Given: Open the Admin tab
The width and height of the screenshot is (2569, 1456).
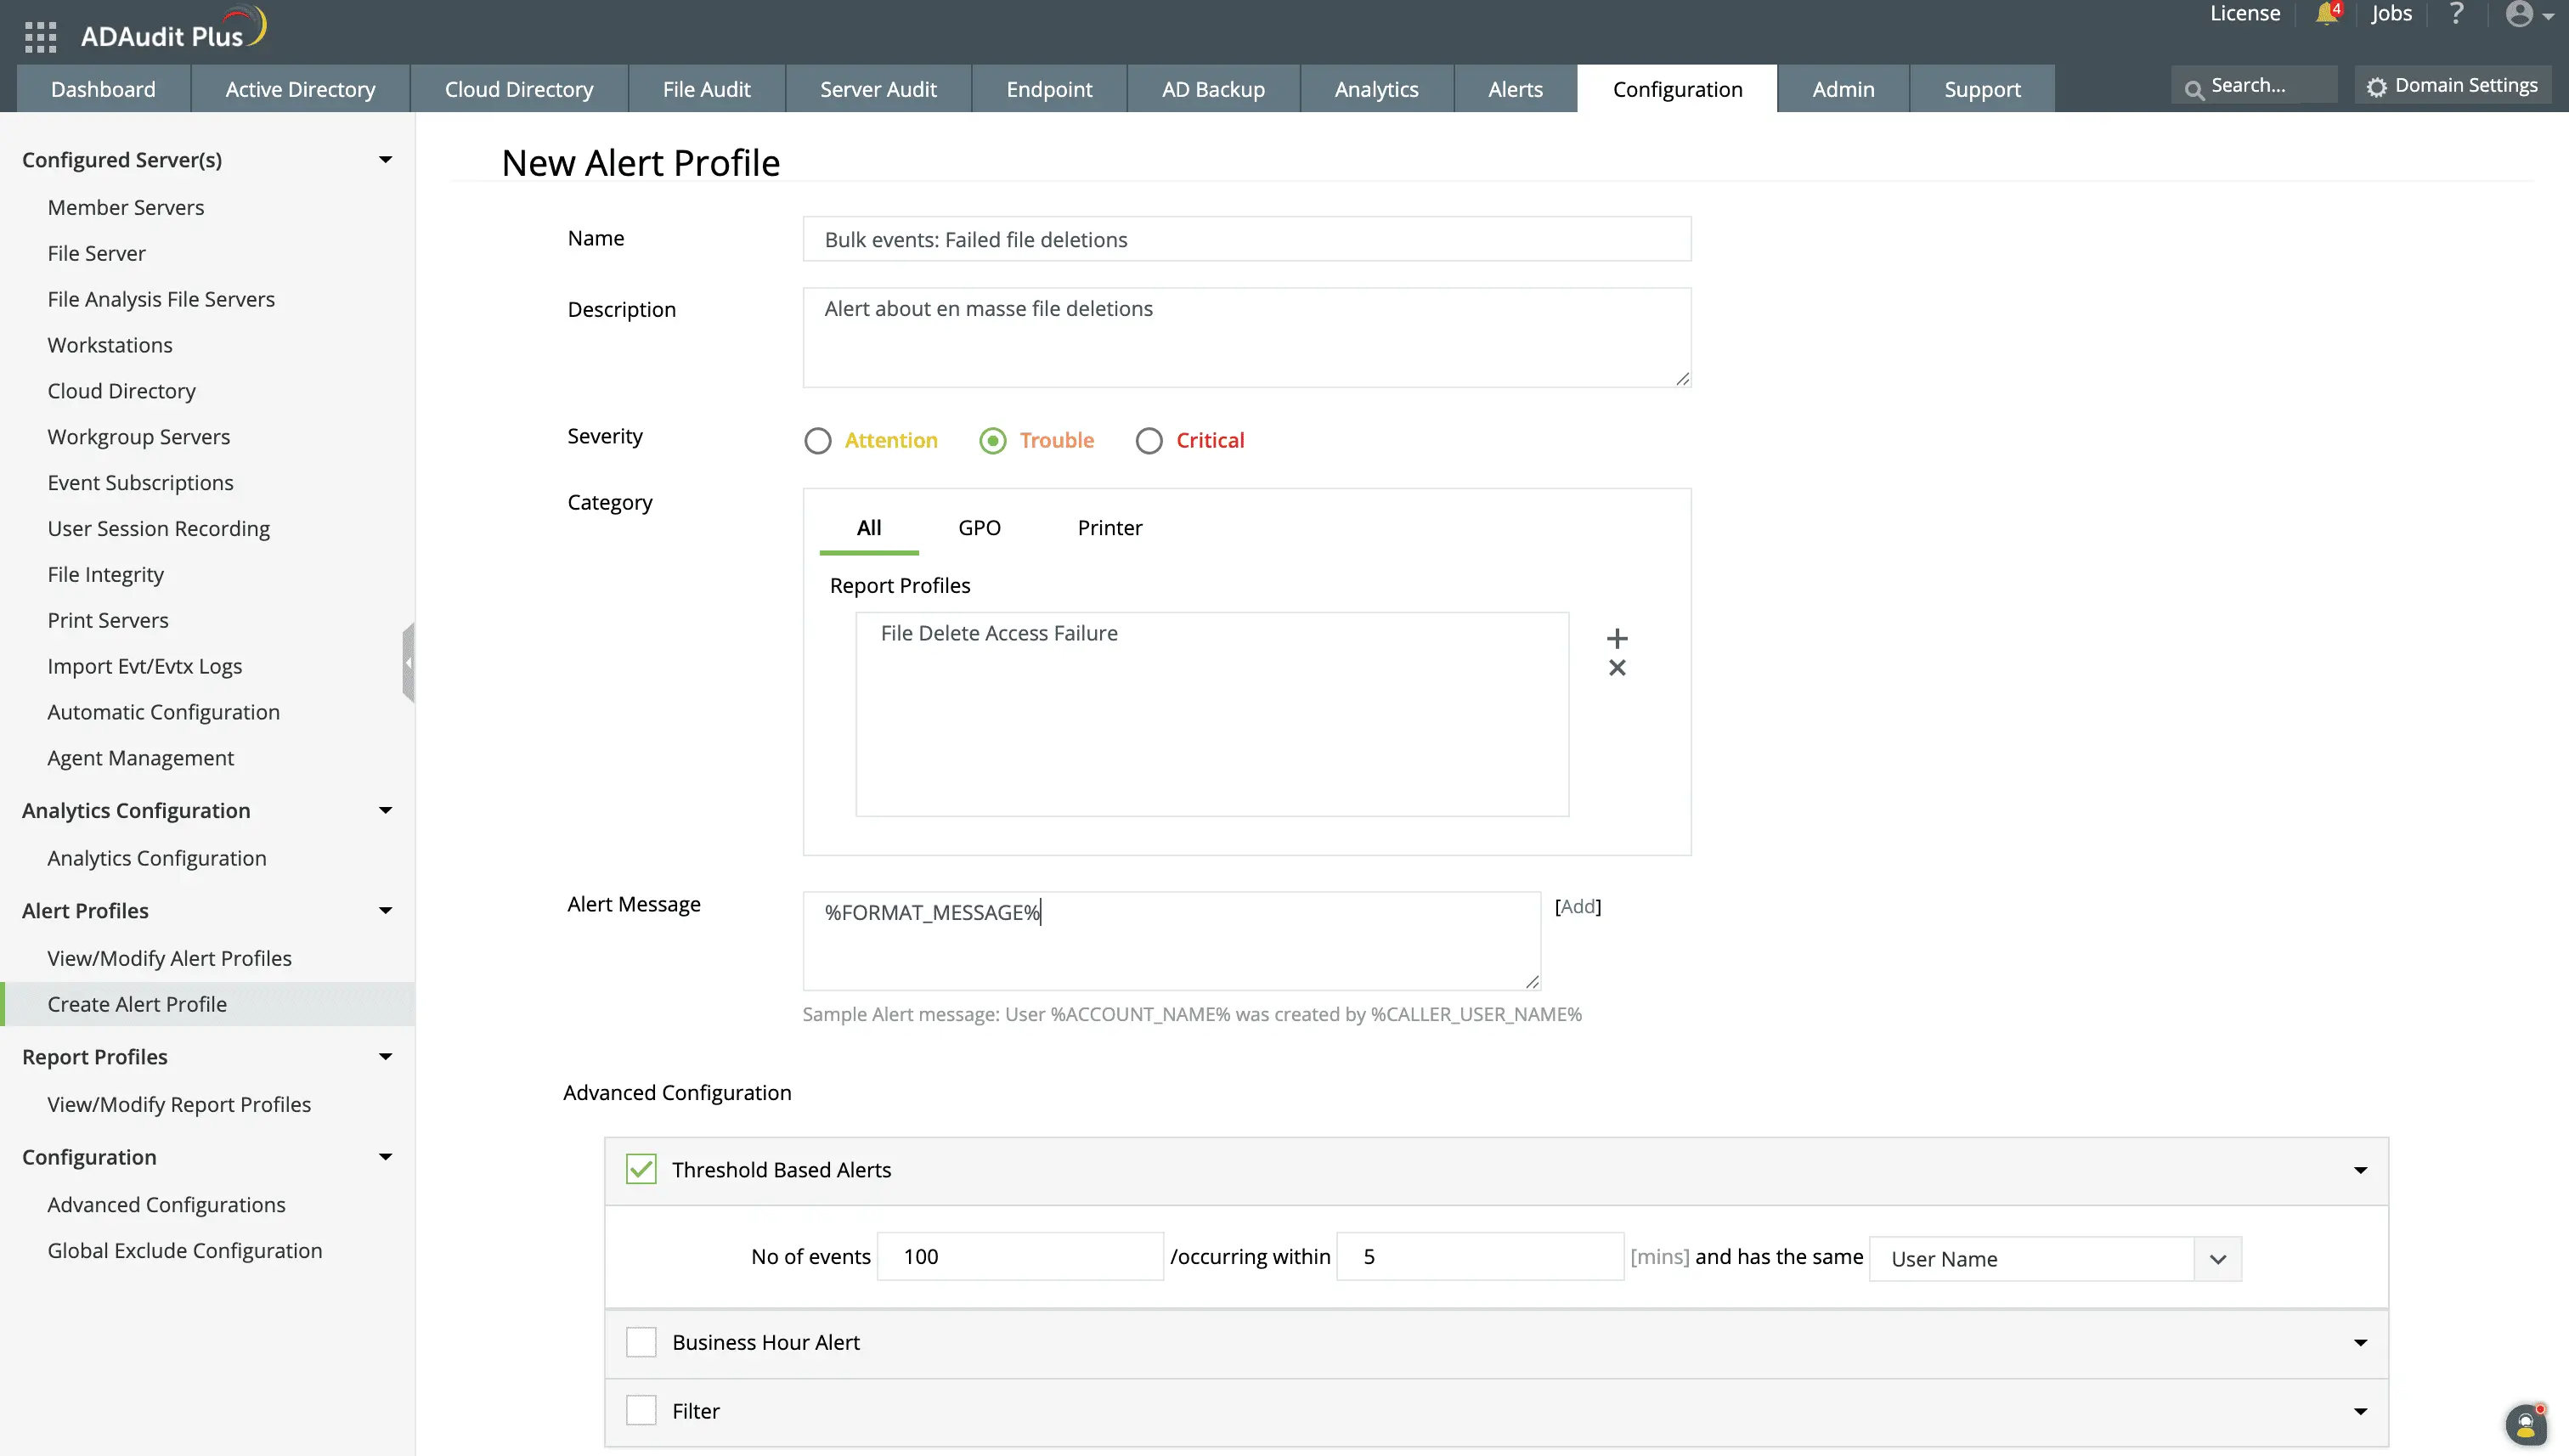Looking at the screenshot, I should tap(1843, 88).
